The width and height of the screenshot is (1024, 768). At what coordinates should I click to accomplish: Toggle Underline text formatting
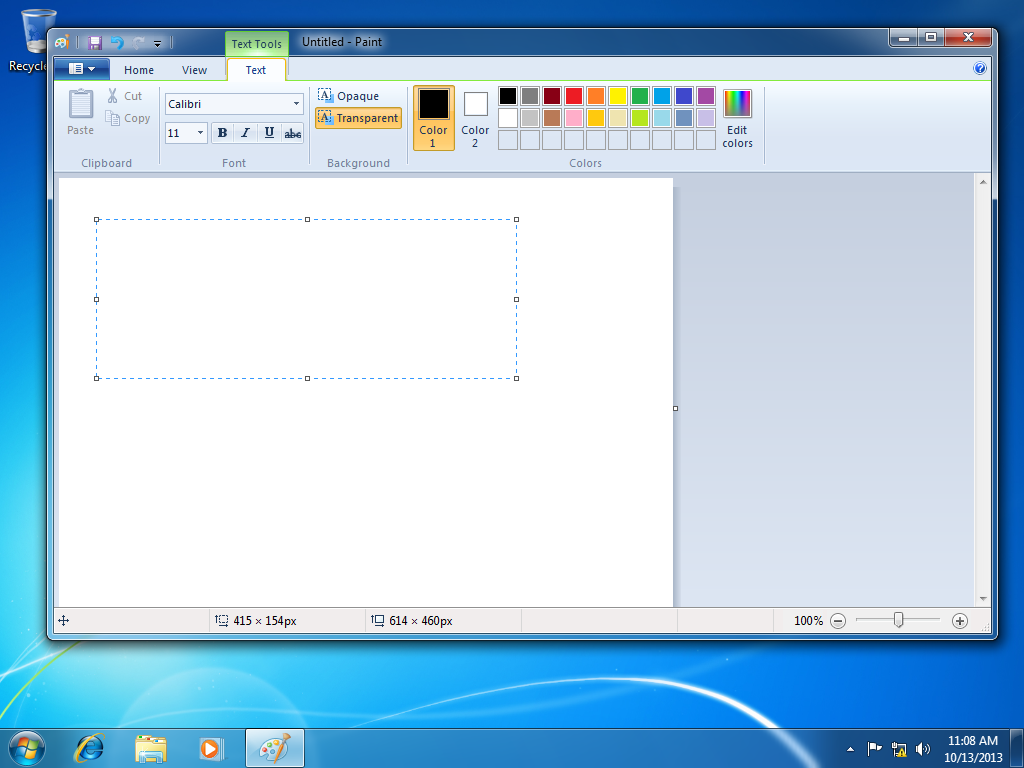pos(269,133)
